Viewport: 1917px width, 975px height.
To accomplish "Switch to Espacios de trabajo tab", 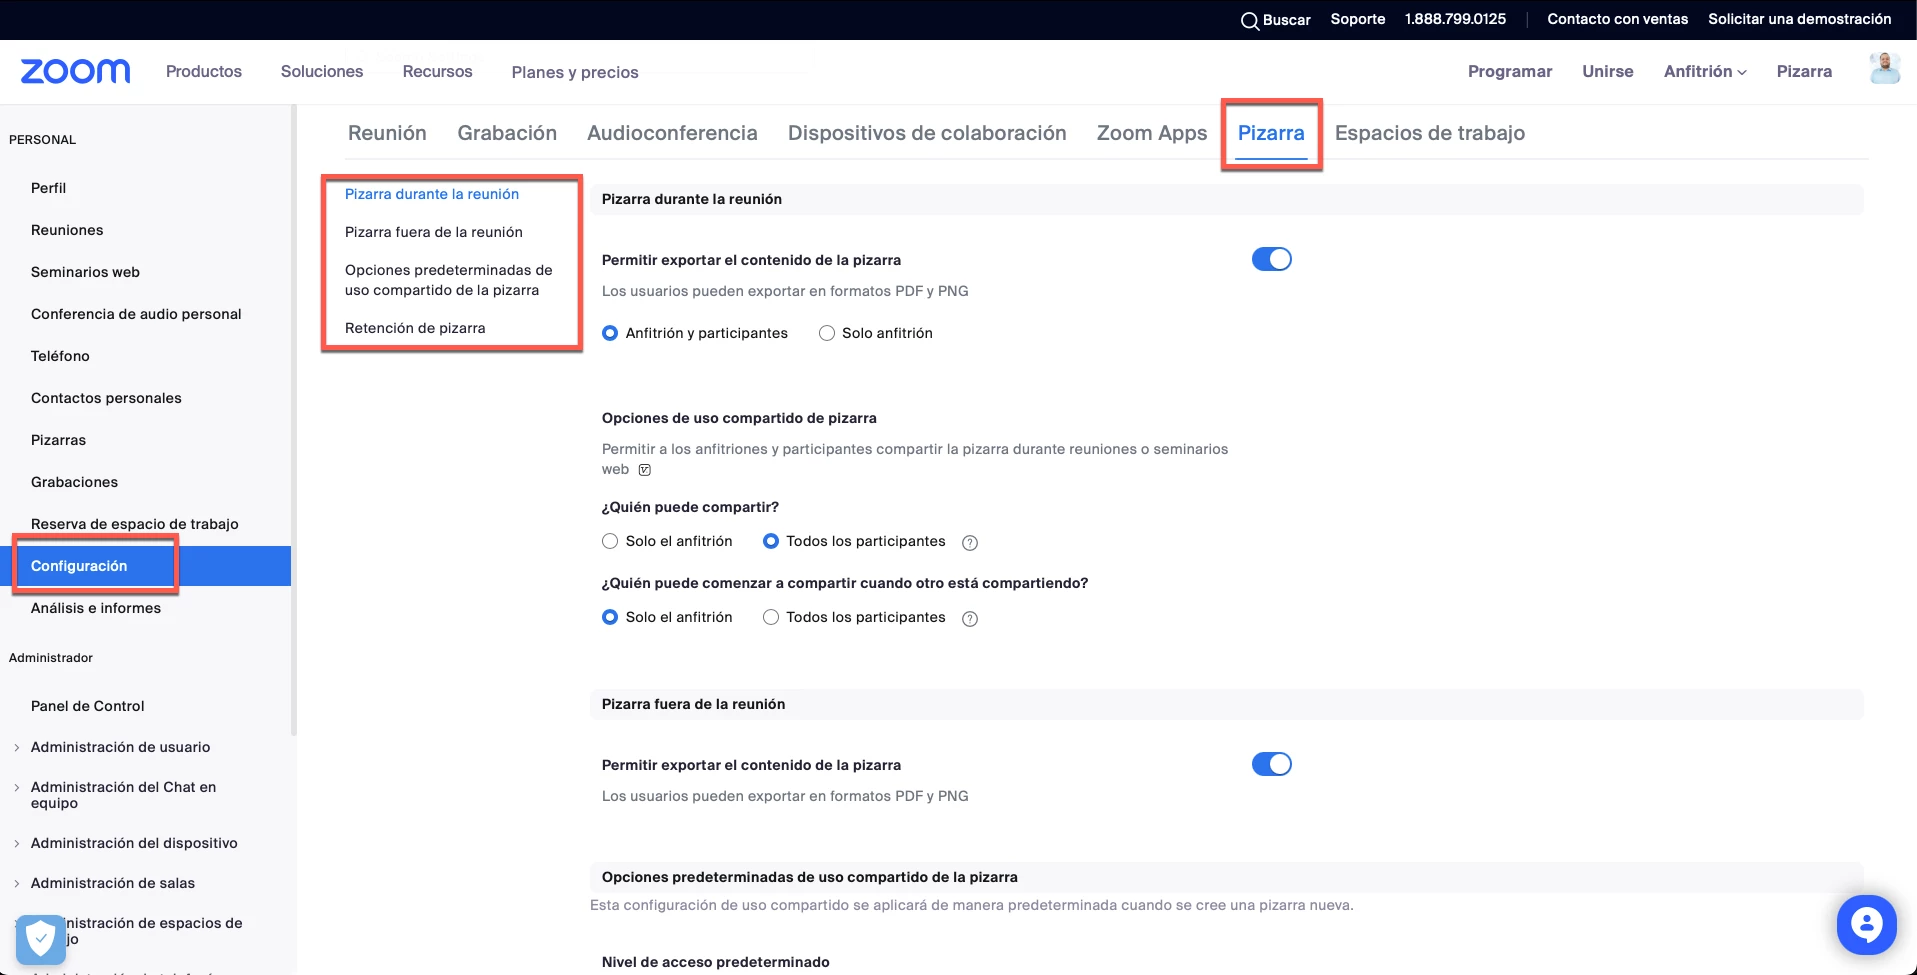I will click(1430, 133).
